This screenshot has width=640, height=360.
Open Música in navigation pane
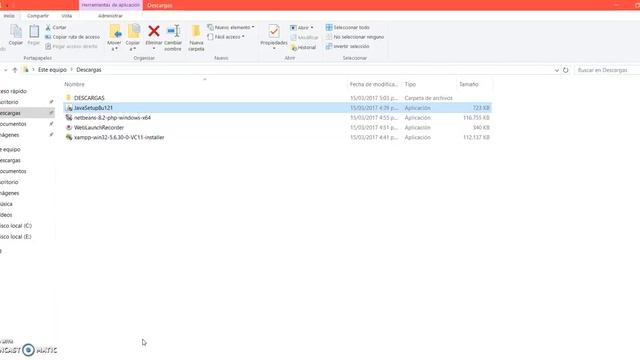pyautogui.click(x=6, y=204)
